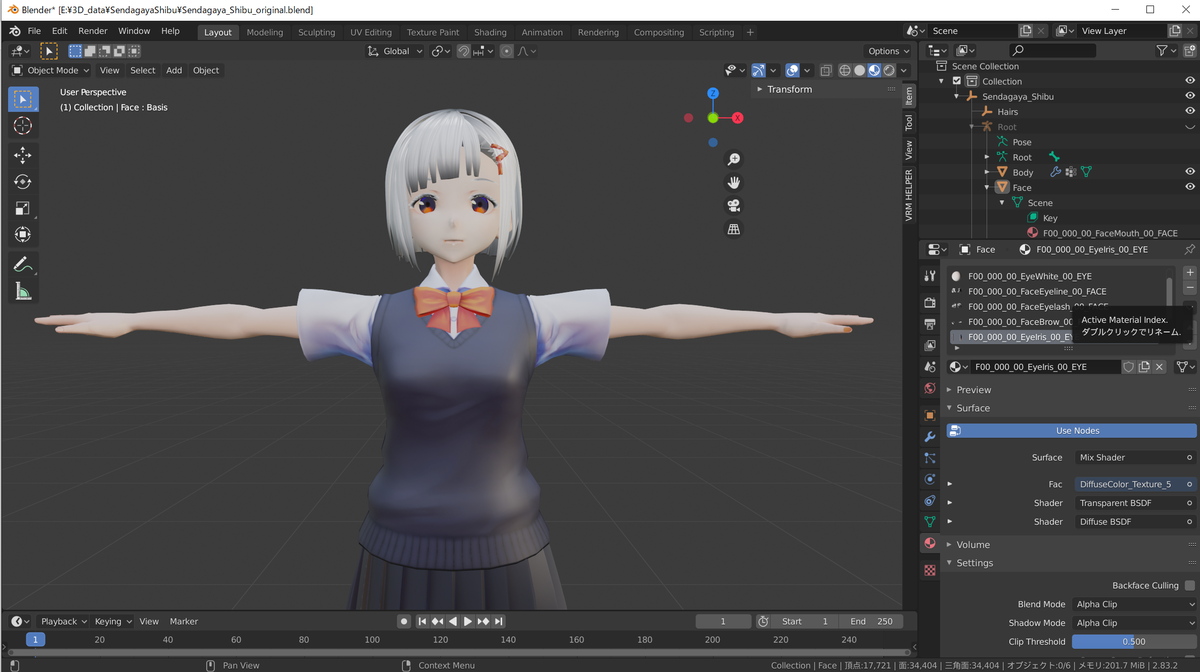This screenshot has width=1200, height=672.
Task: Click the Mix Shader surface button
Action: 1134,457
